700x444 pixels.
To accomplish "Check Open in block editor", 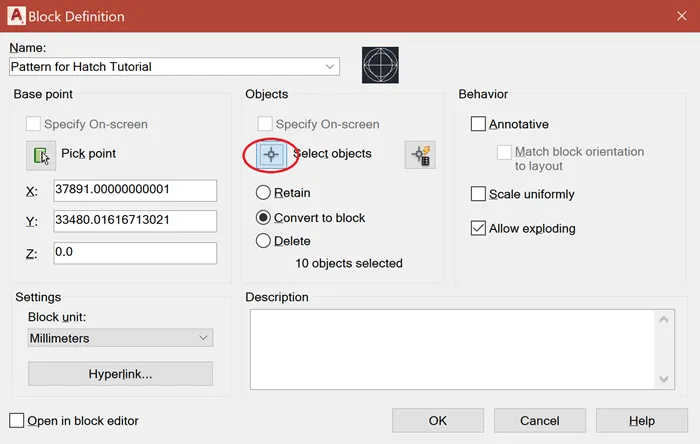I will tap(17, 420).
